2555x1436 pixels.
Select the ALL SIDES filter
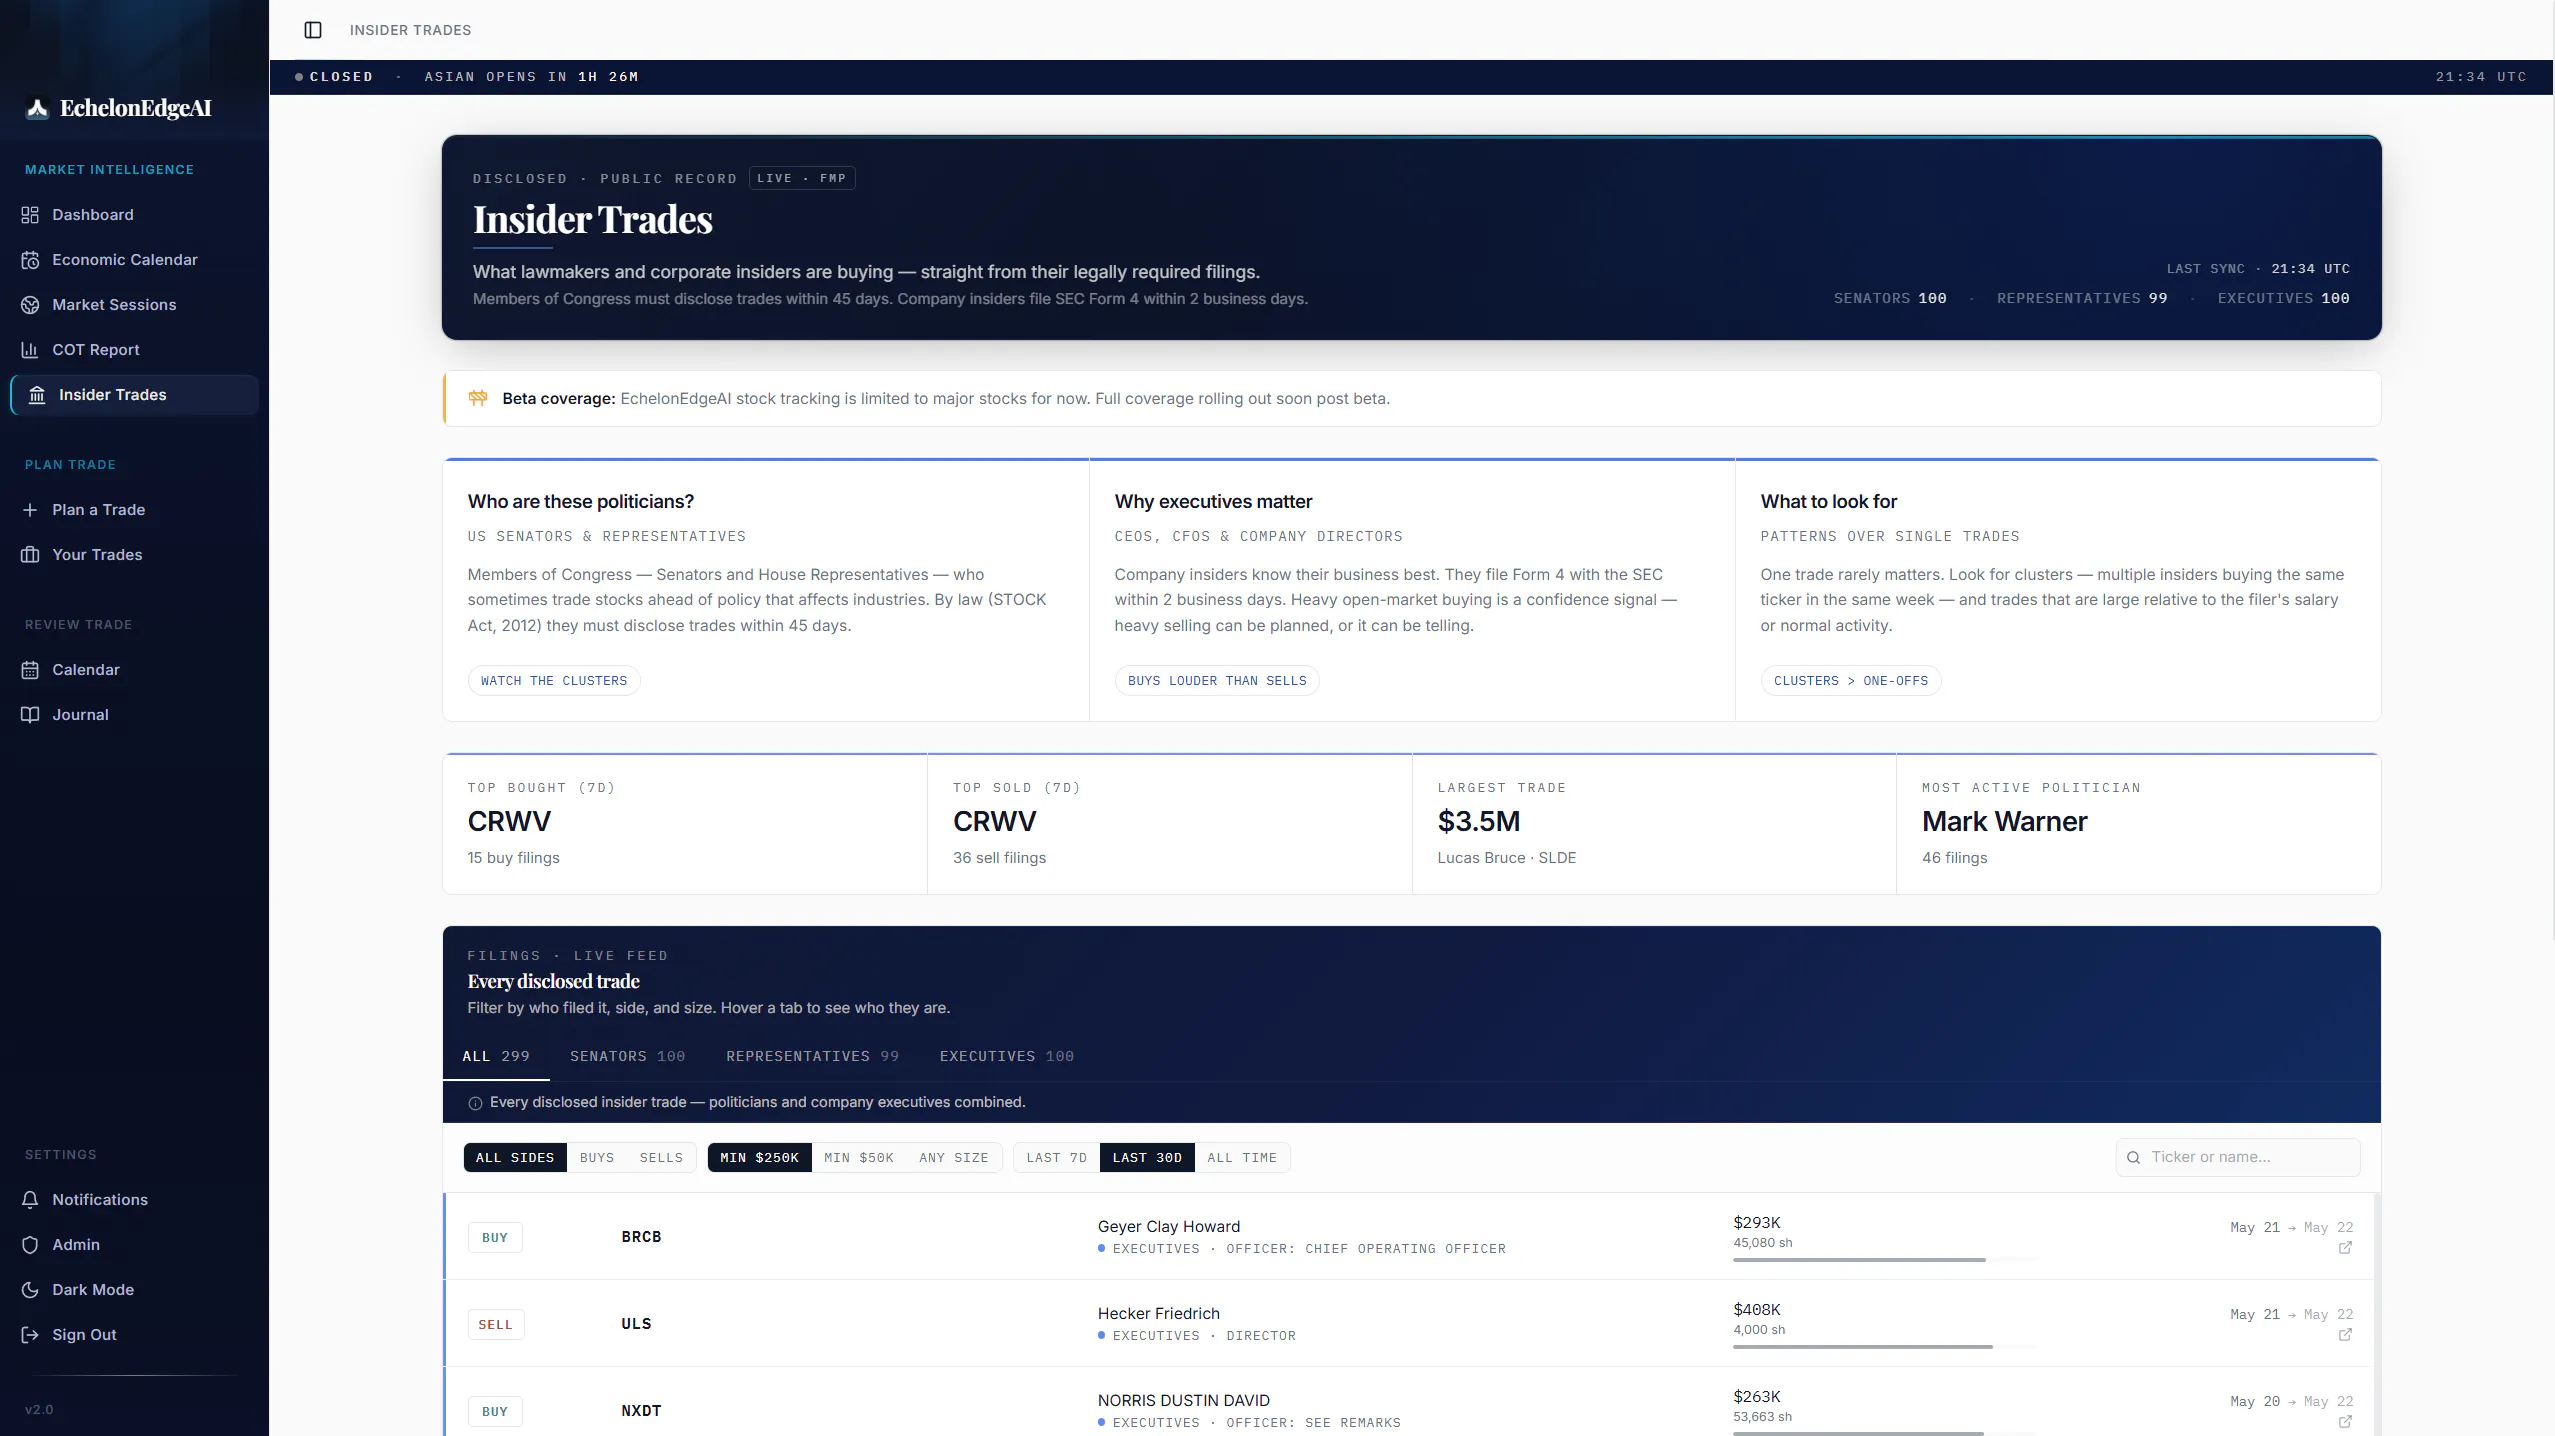coord(515,1158)
